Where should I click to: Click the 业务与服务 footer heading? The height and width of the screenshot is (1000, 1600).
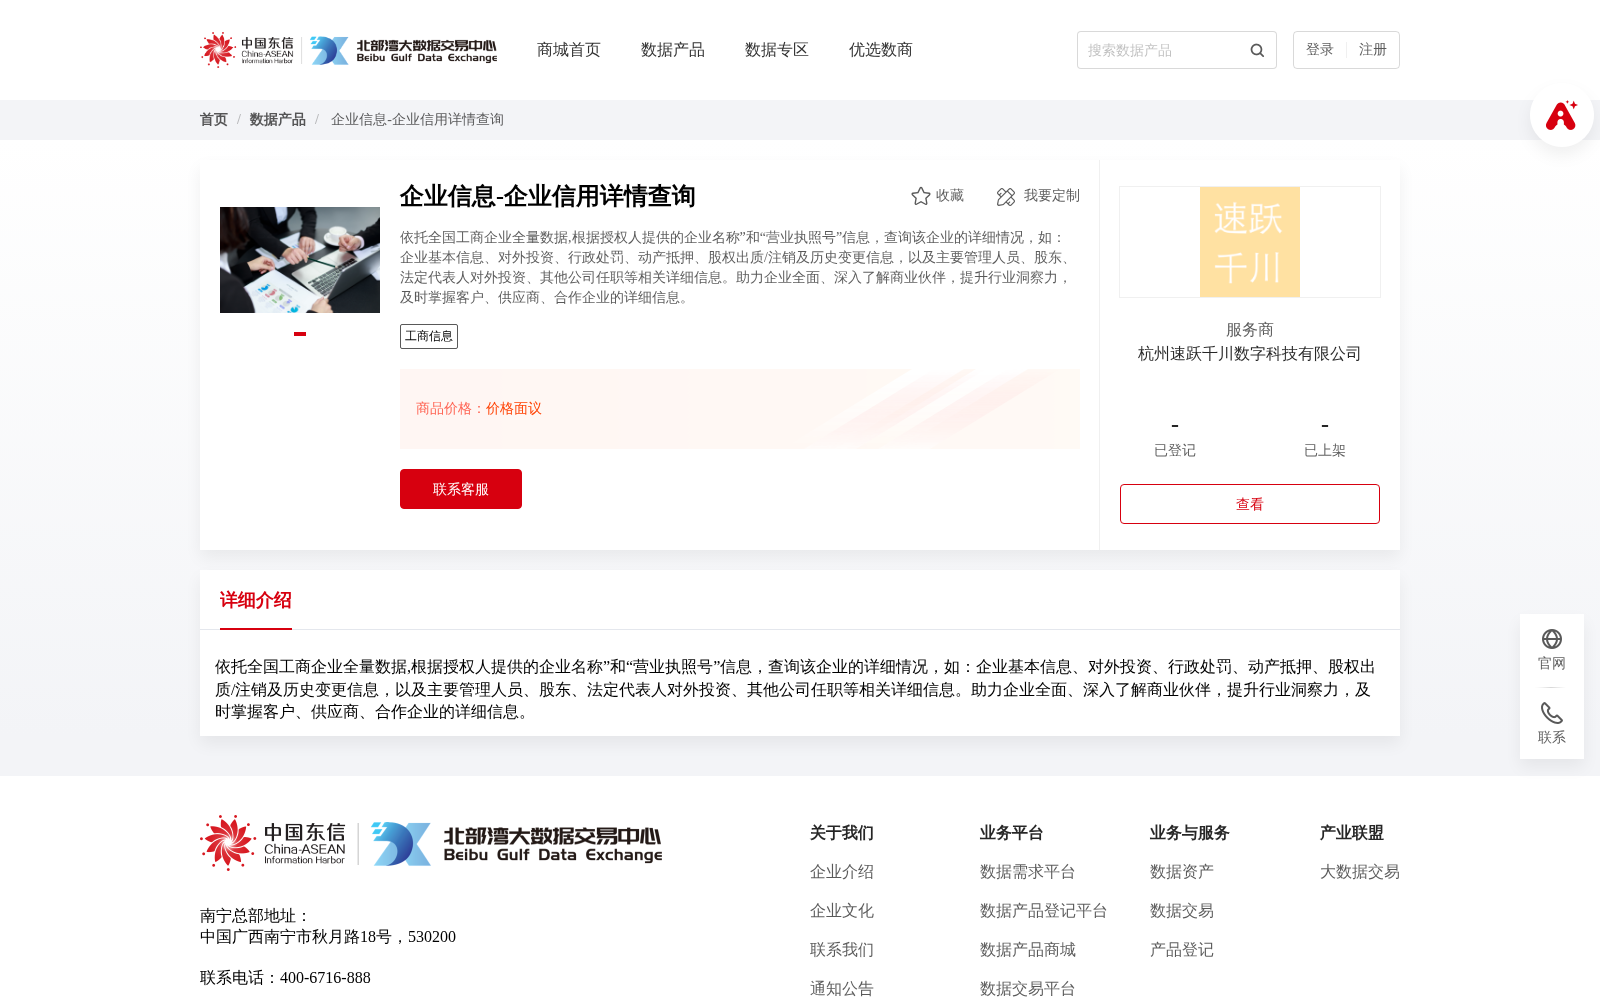coord(1190,833)
